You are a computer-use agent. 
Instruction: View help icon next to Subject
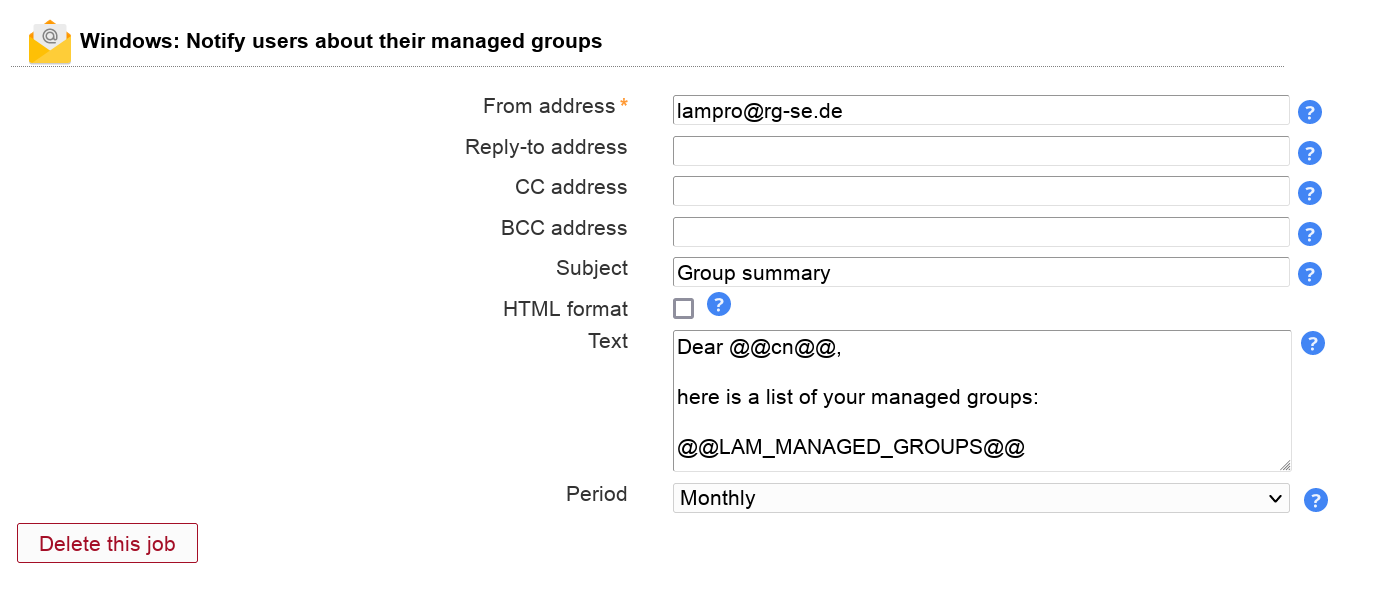(x=1309, y=274)
